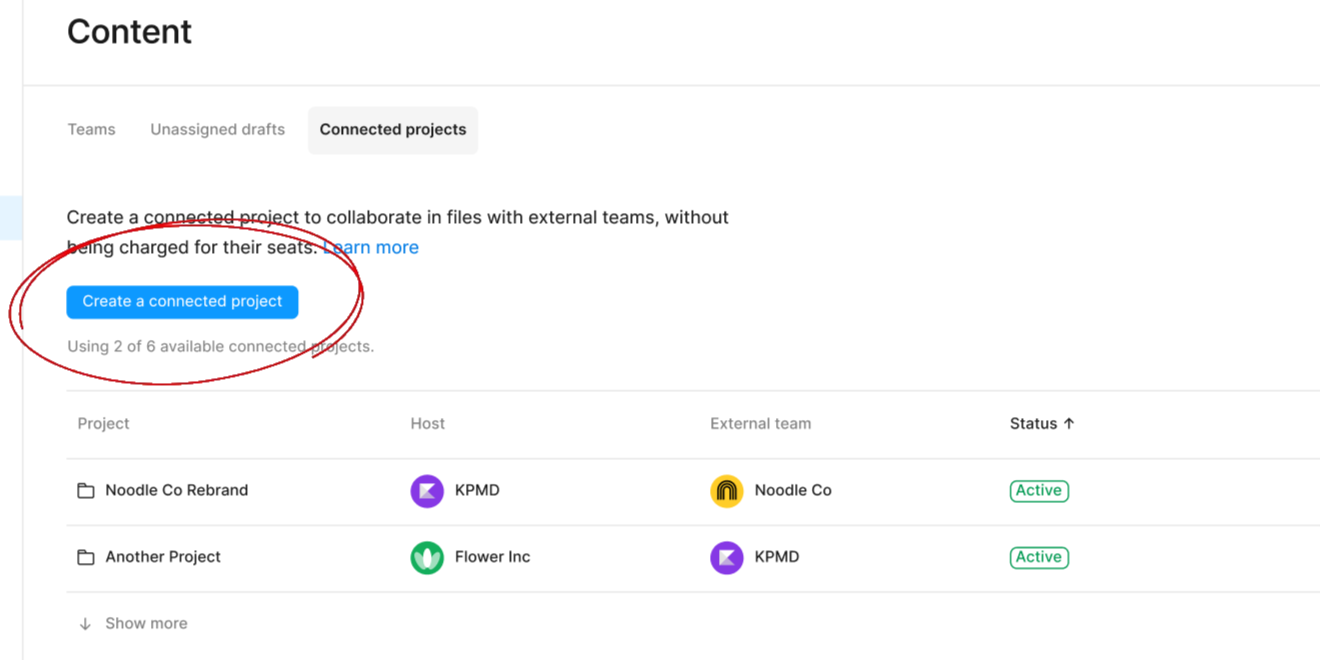Viewport: 1320px width, 660px height.
Task: Click the connected projects usage counter text
Action: tap(220, 346)
